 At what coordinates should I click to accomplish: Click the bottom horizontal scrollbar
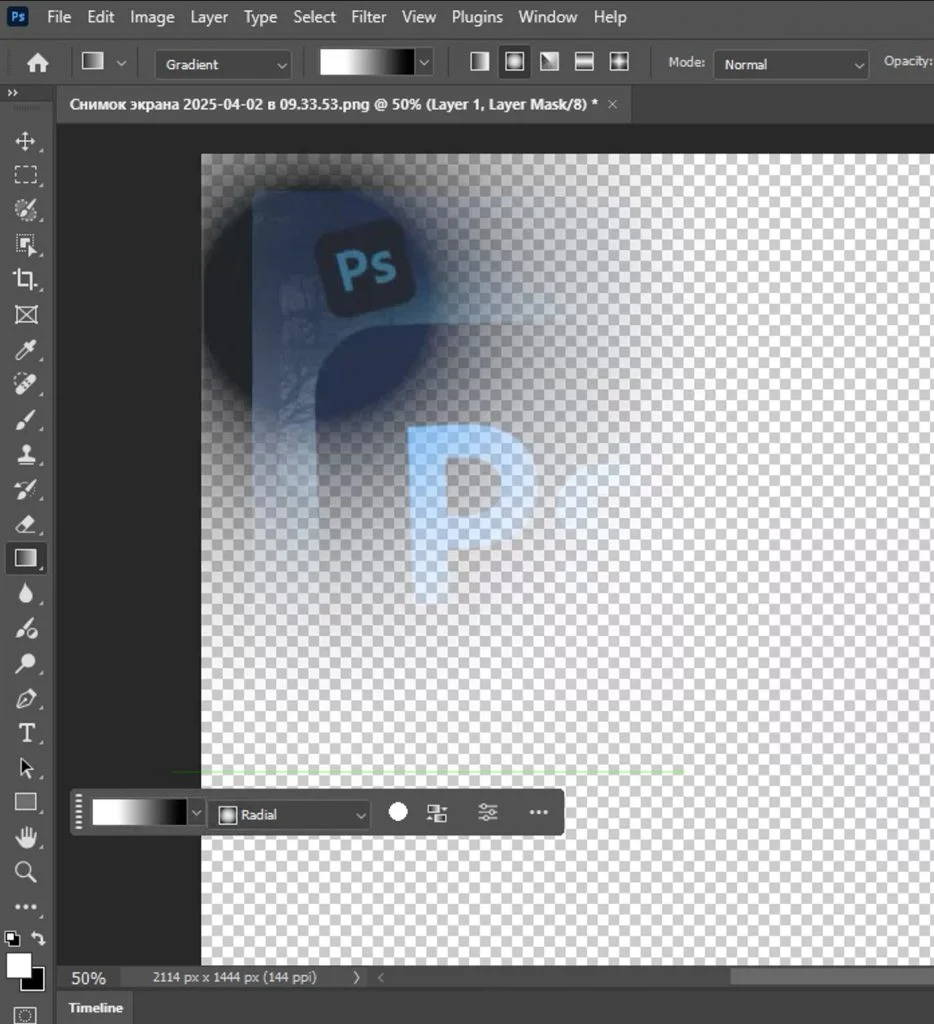(x=830, y=977)
